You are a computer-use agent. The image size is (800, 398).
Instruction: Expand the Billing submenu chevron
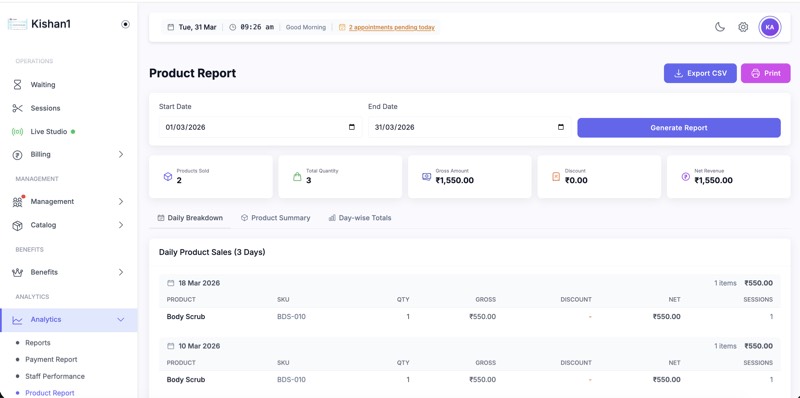point(121,154)
